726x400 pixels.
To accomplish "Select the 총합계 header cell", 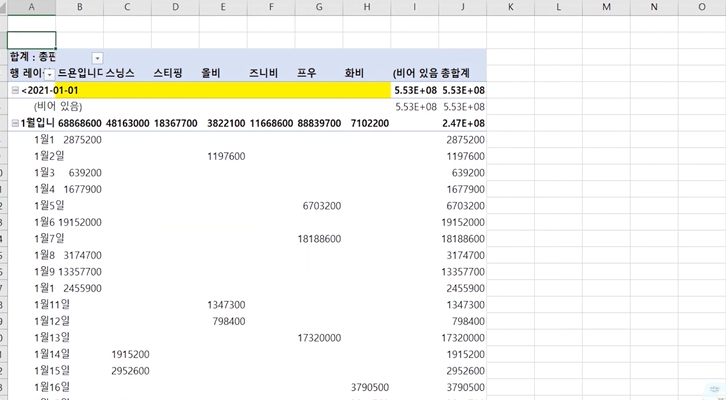I will 463,74.
